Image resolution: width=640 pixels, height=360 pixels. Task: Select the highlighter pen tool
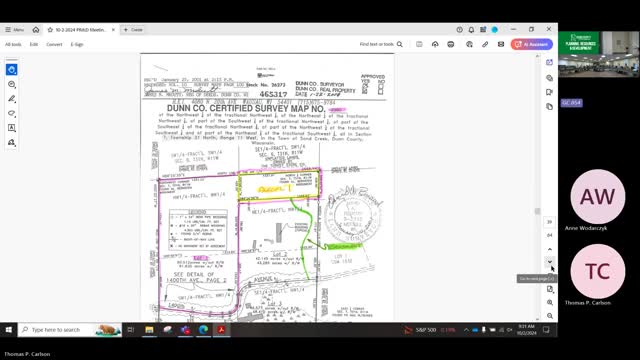click(x=11, y=99)
